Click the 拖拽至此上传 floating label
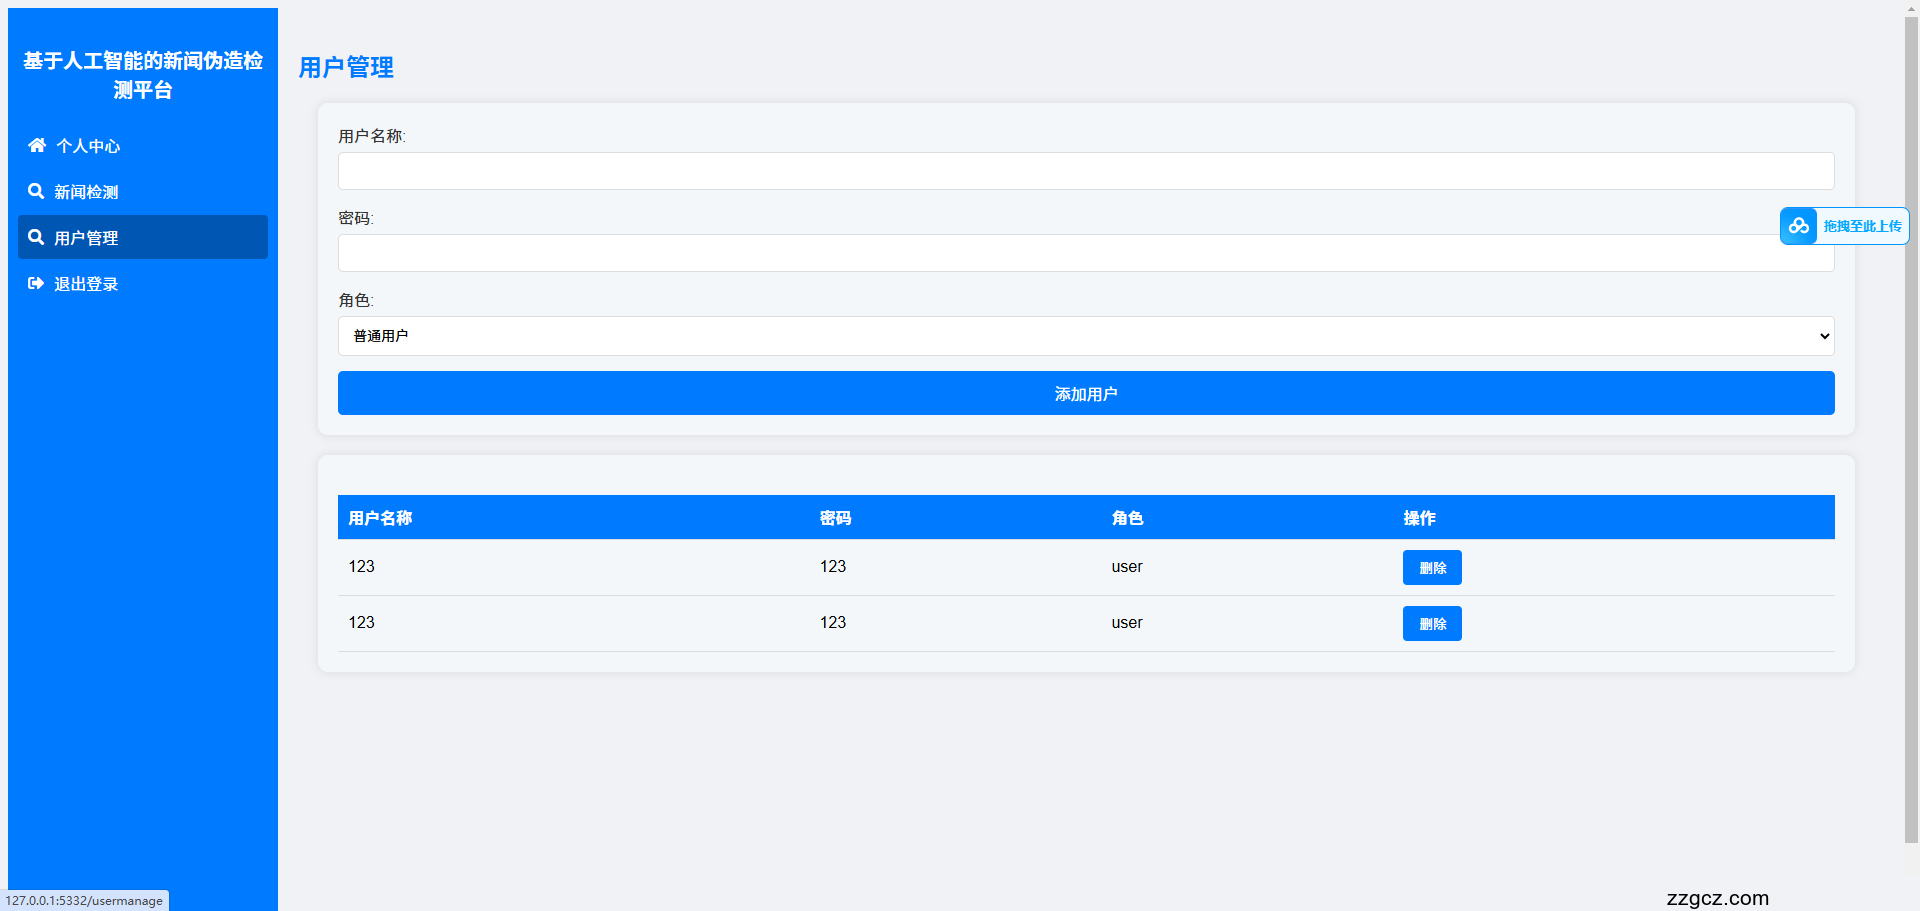The width and height of the screenshot is (1920, 911). pyautogui.click(x=1862, y=226)
